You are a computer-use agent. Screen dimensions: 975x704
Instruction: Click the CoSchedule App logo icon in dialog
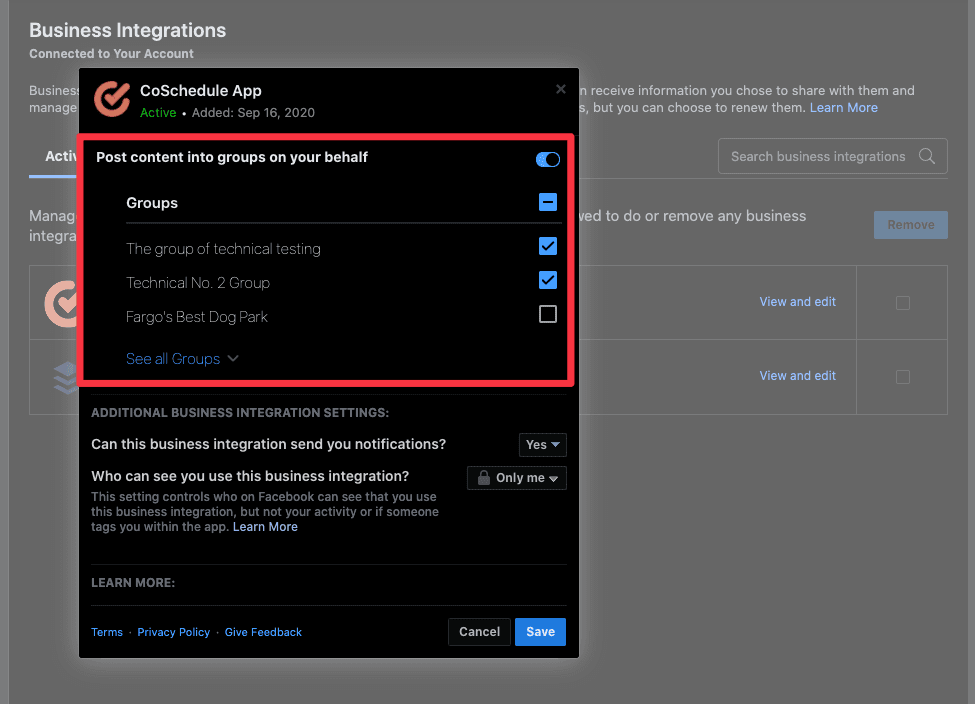coord(112,100)
